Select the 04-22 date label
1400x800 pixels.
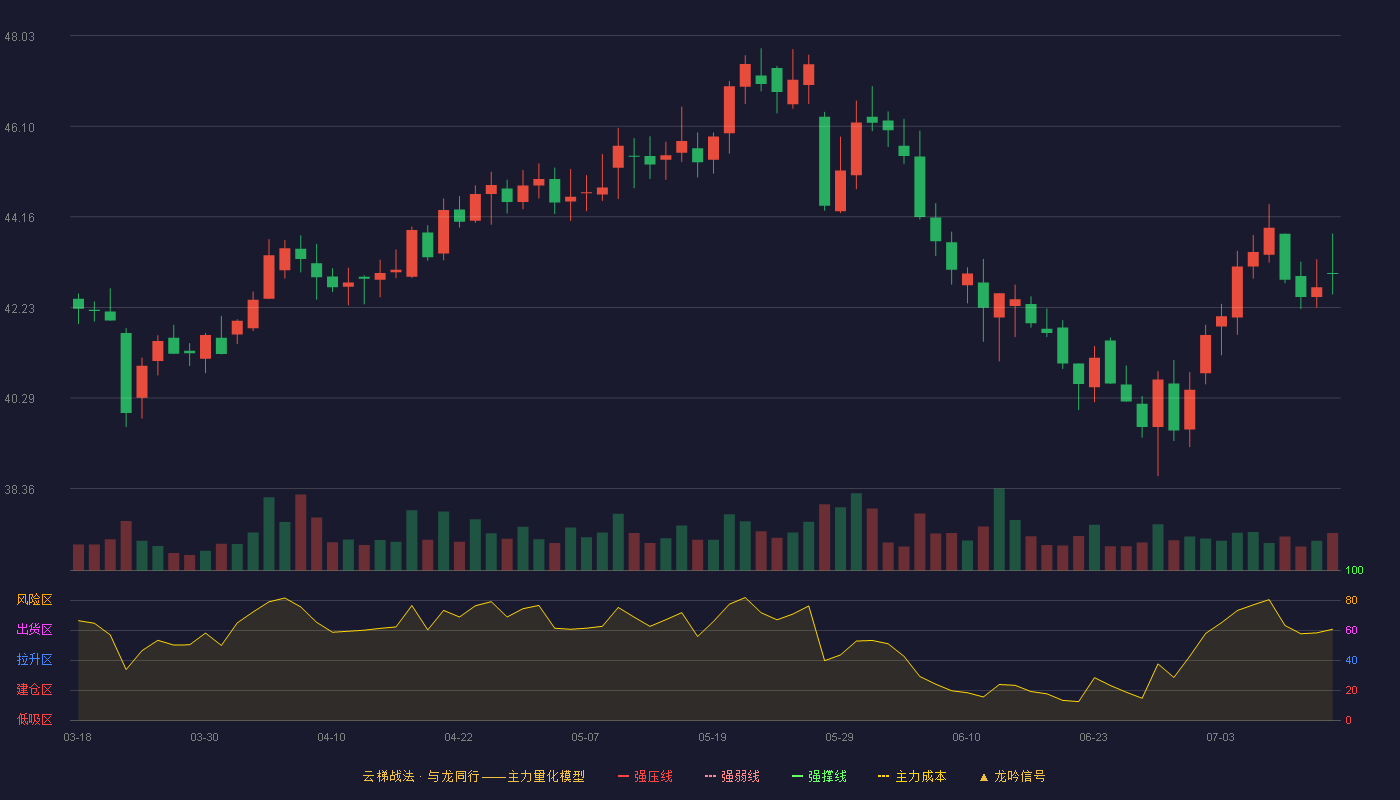click(x=458, y=737)
